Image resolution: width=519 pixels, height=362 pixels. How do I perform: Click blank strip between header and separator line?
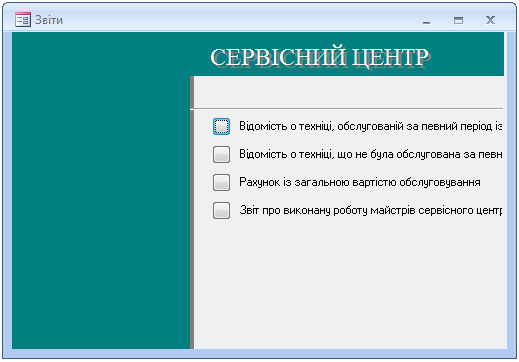(x=348, y=92)
